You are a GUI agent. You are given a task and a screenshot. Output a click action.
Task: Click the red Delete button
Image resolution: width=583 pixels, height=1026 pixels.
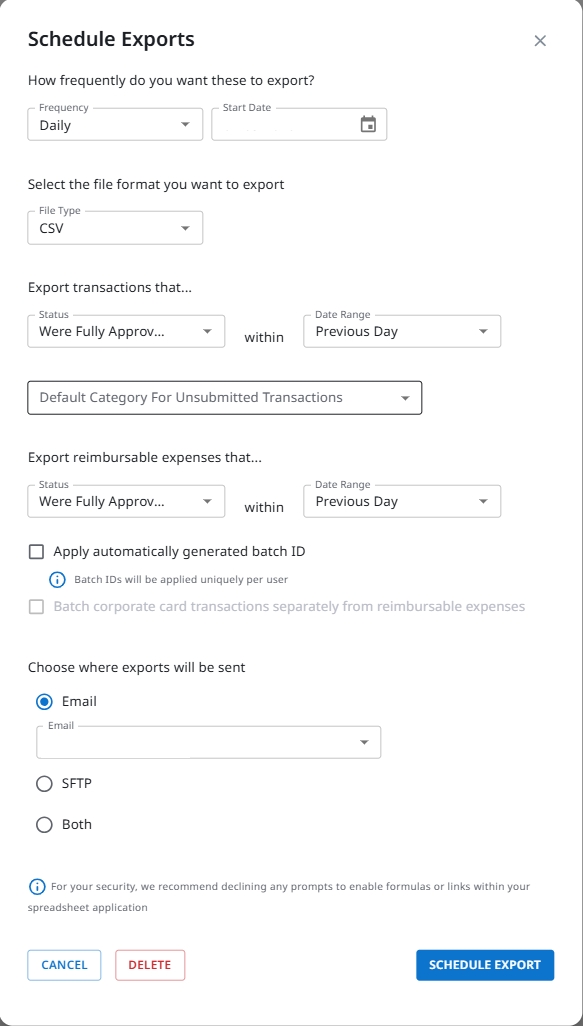[x=150, y=965]
